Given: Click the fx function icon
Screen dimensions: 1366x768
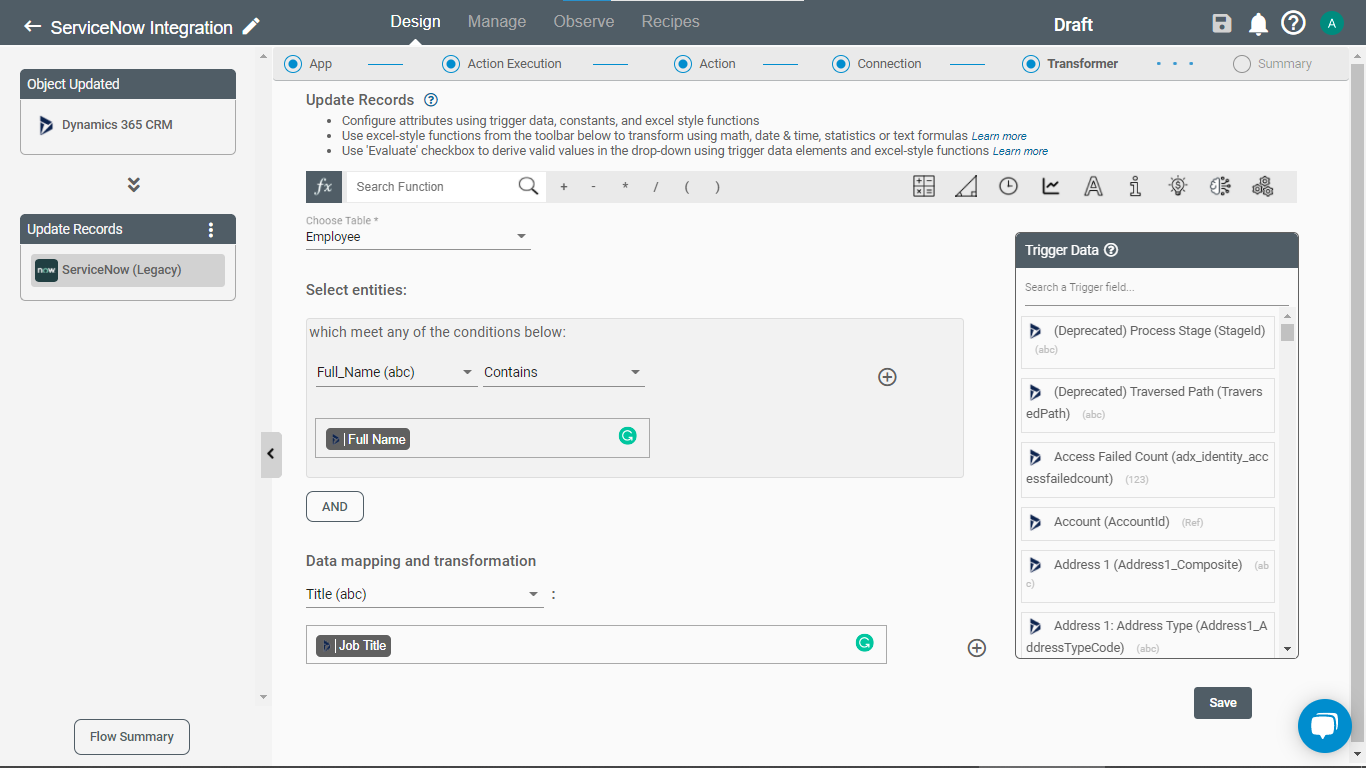Looking at the screenshot, I should [x=323, y=187].
